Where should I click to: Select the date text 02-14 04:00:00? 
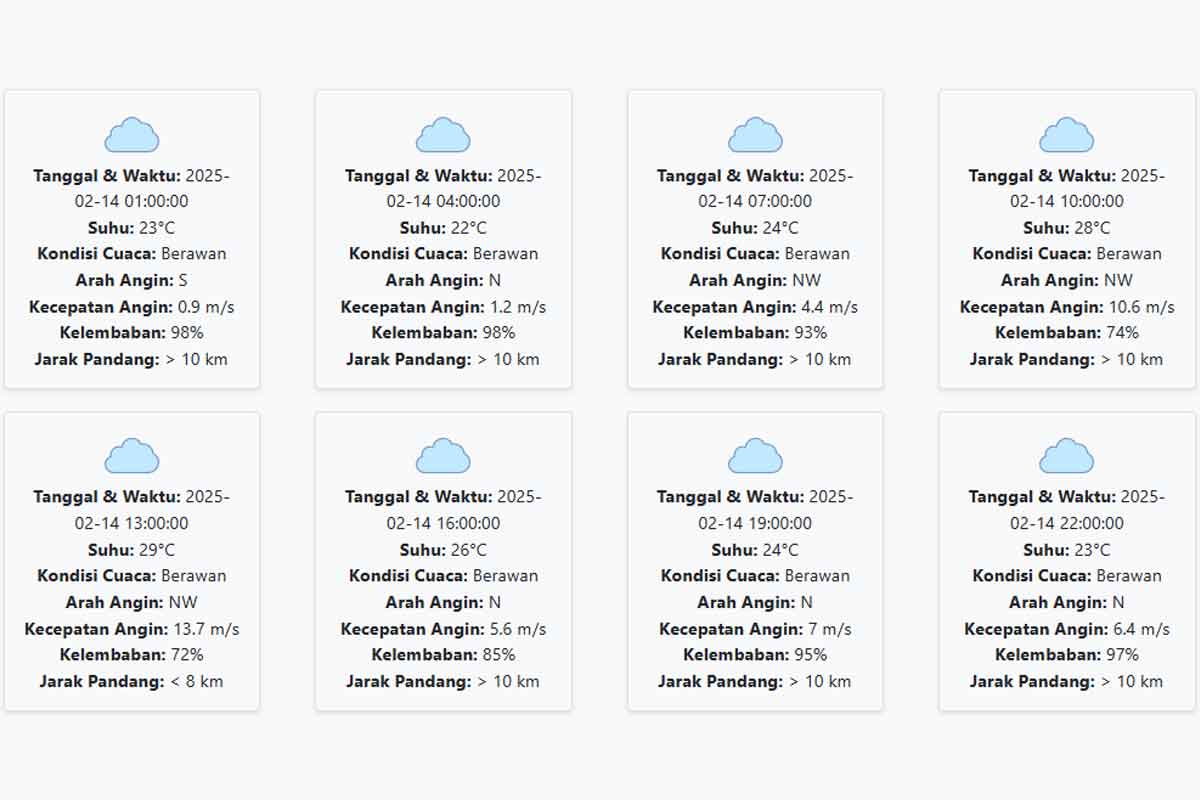click(443, 201)
